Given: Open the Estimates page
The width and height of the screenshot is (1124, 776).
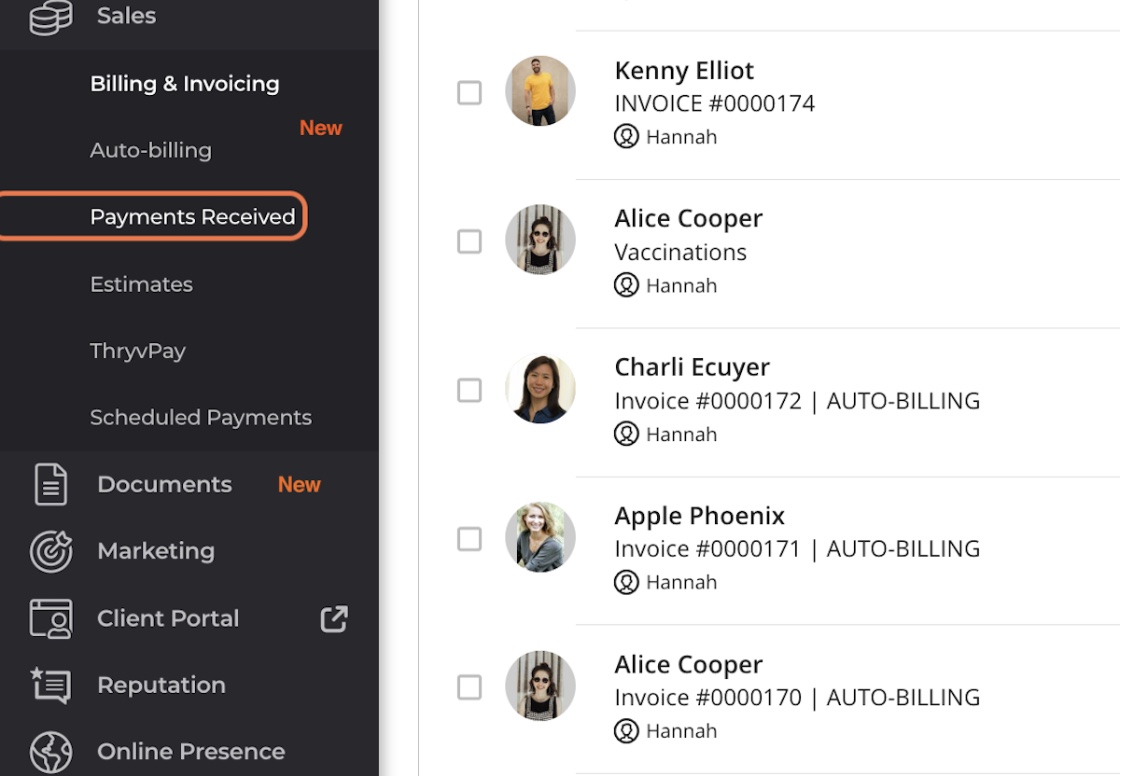Looking at the screenshot, I should [x=141, y=284].
